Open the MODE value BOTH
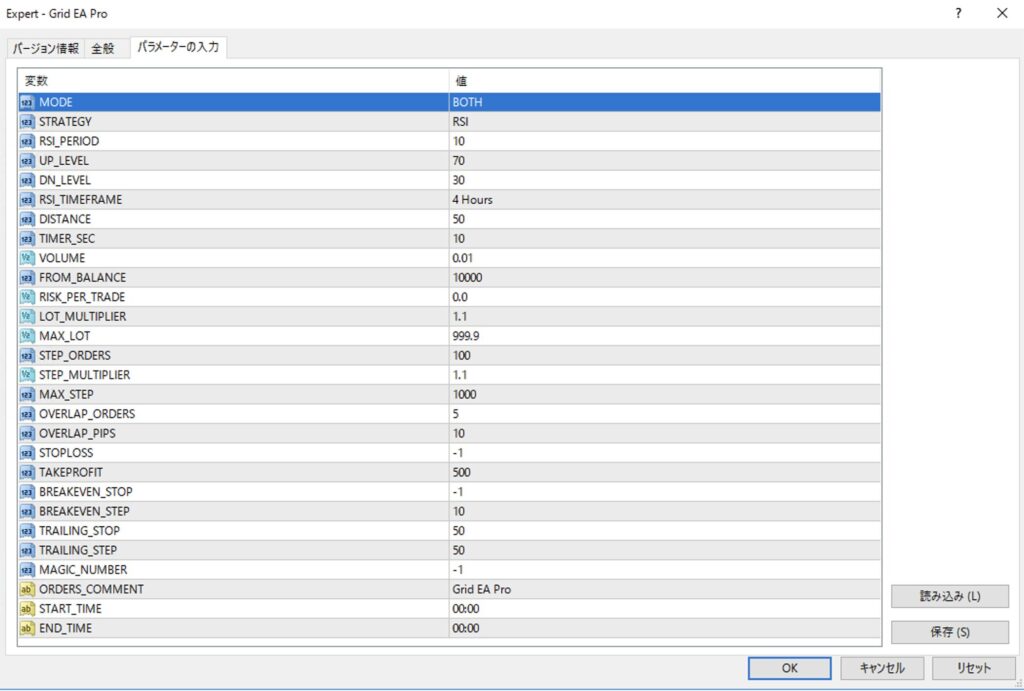Viewport: 1024px width, 691px height. [x=665, y=103]
